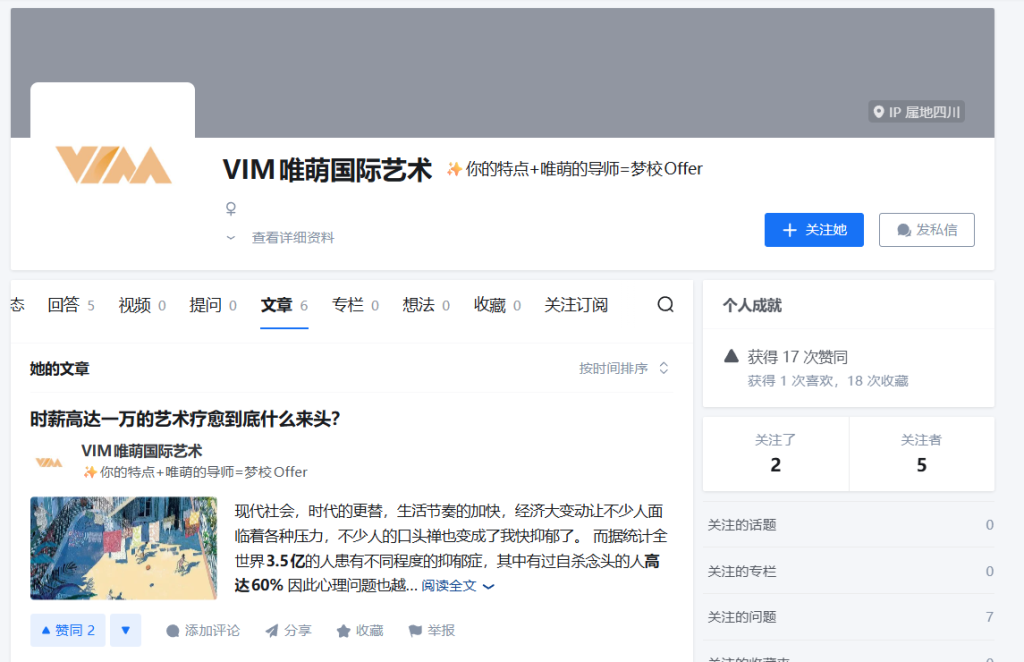Open the search icon on the profile tabs bar

point(665,304)
